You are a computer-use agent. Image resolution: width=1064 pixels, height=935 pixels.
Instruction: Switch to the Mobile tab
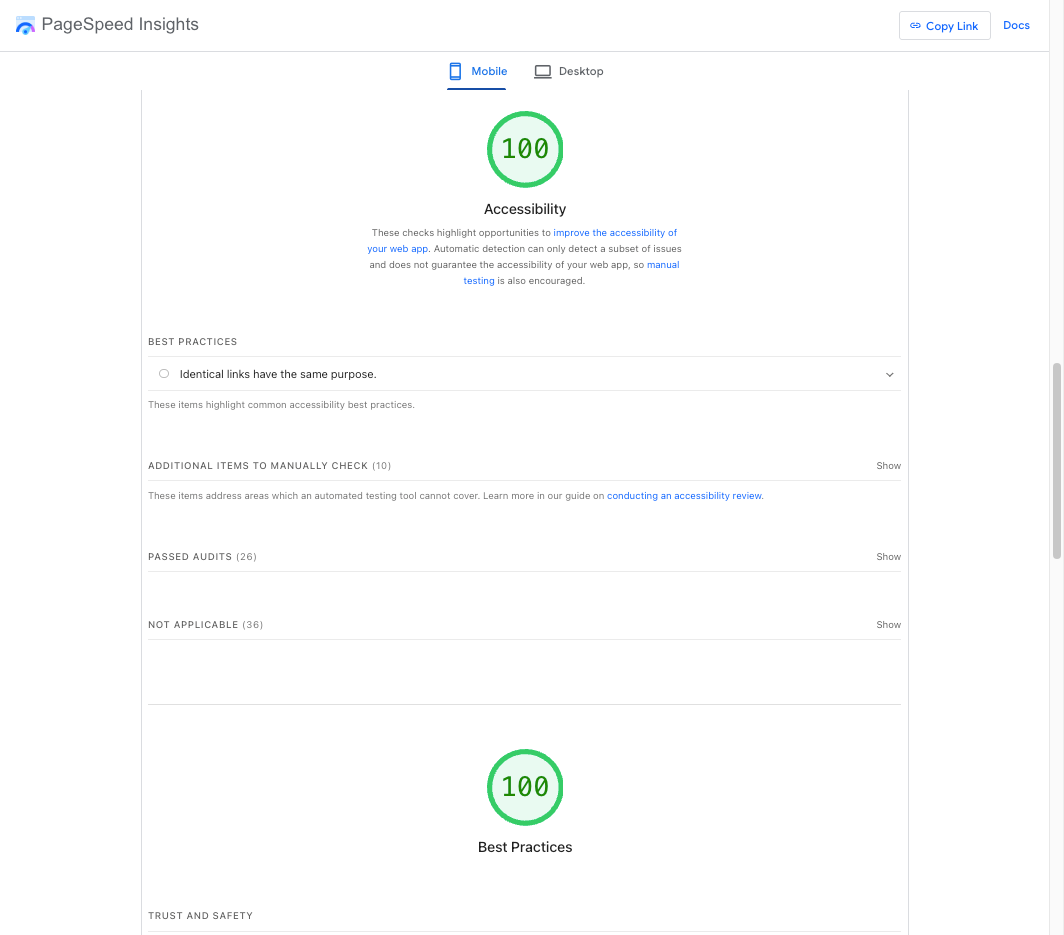click(477, 71)
